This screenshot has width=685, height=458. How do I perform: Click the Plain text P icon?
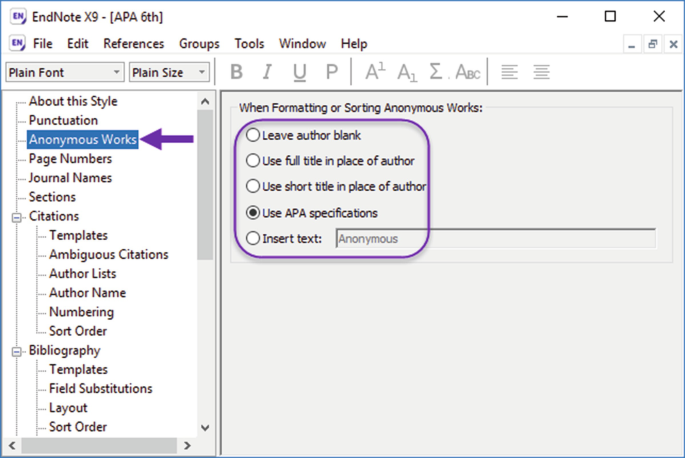[332, 72]
